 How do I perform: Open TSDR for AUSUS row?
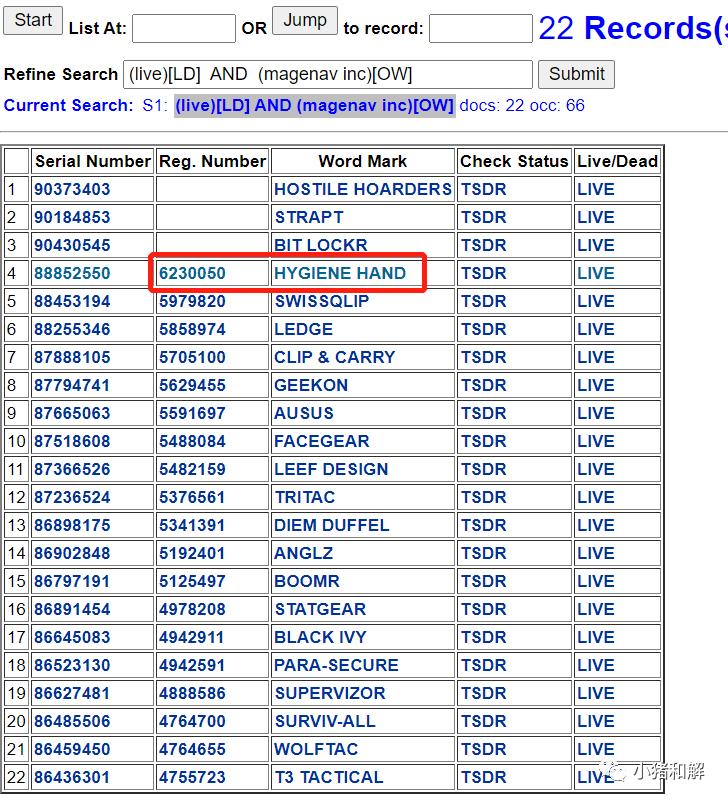tap(483, 413)
